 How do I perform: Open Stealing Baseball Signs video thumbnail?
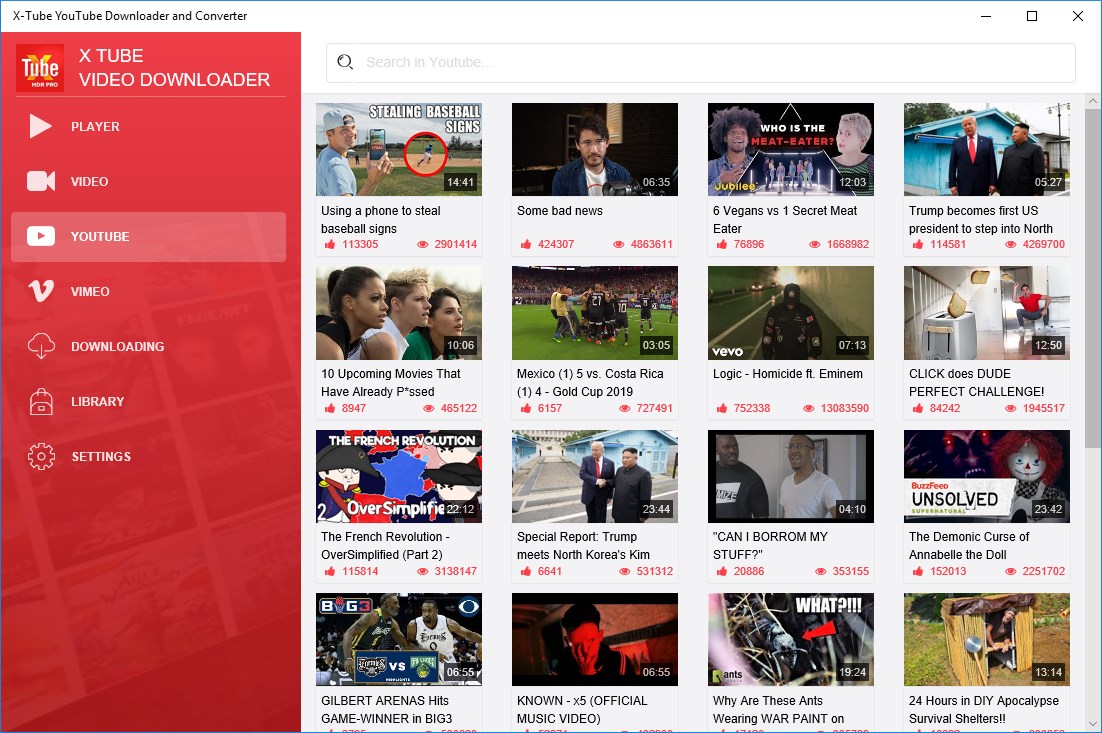[x=398, y=149]
